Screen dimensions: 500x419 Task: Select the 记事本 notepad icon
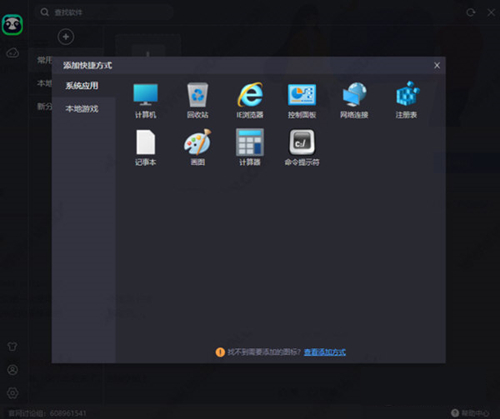(x=146, y=142)
